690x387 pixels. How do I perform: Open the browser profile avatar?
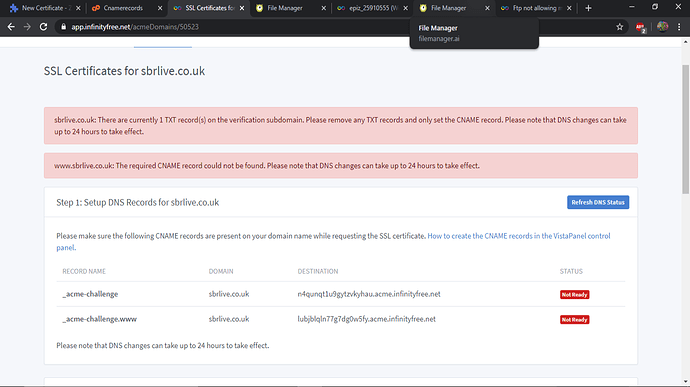click(x=662, y=27)
